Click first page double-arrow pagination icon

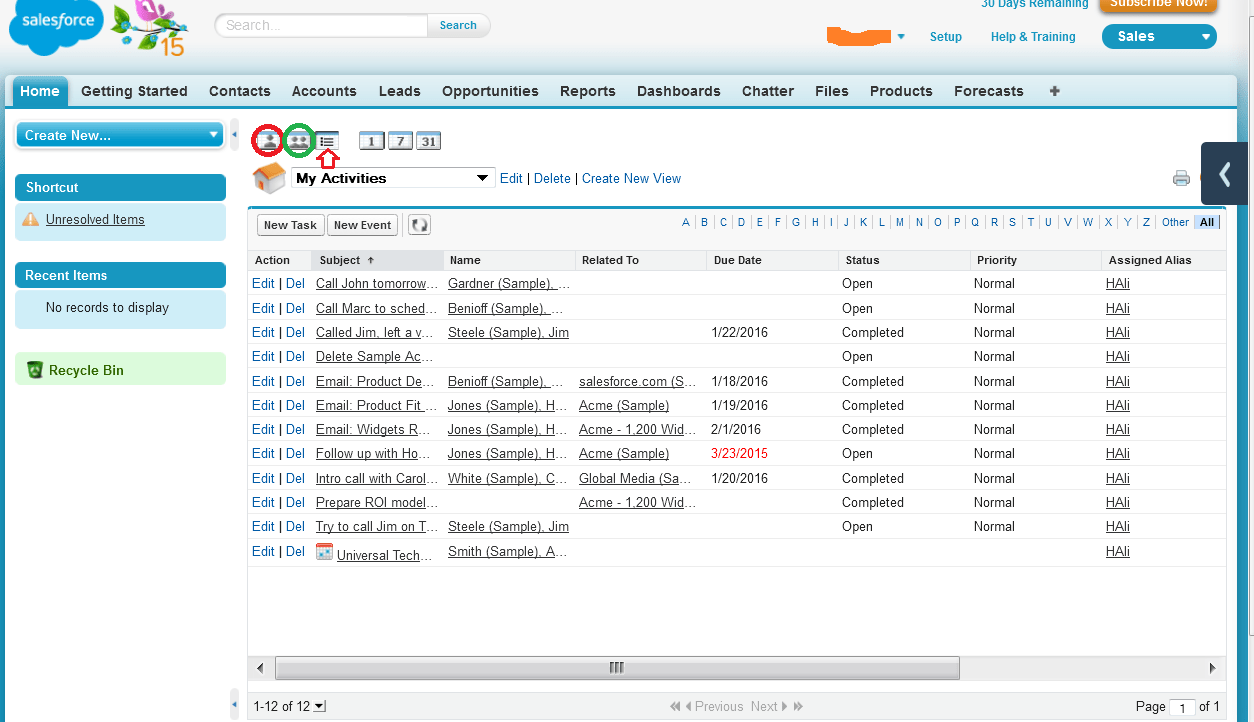676,706
